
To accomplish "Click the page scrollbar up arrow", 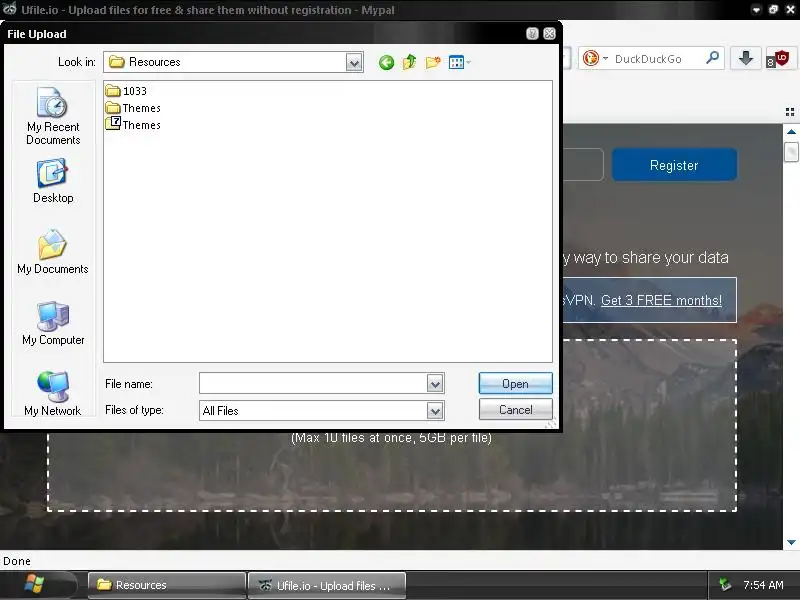I will tap(791, 132).
